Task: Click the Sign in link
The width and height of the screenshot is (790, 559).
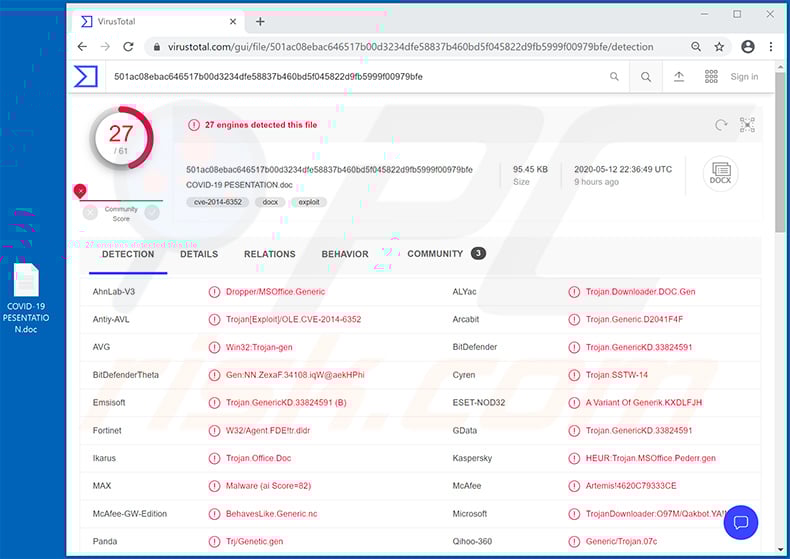Action: 744,77
